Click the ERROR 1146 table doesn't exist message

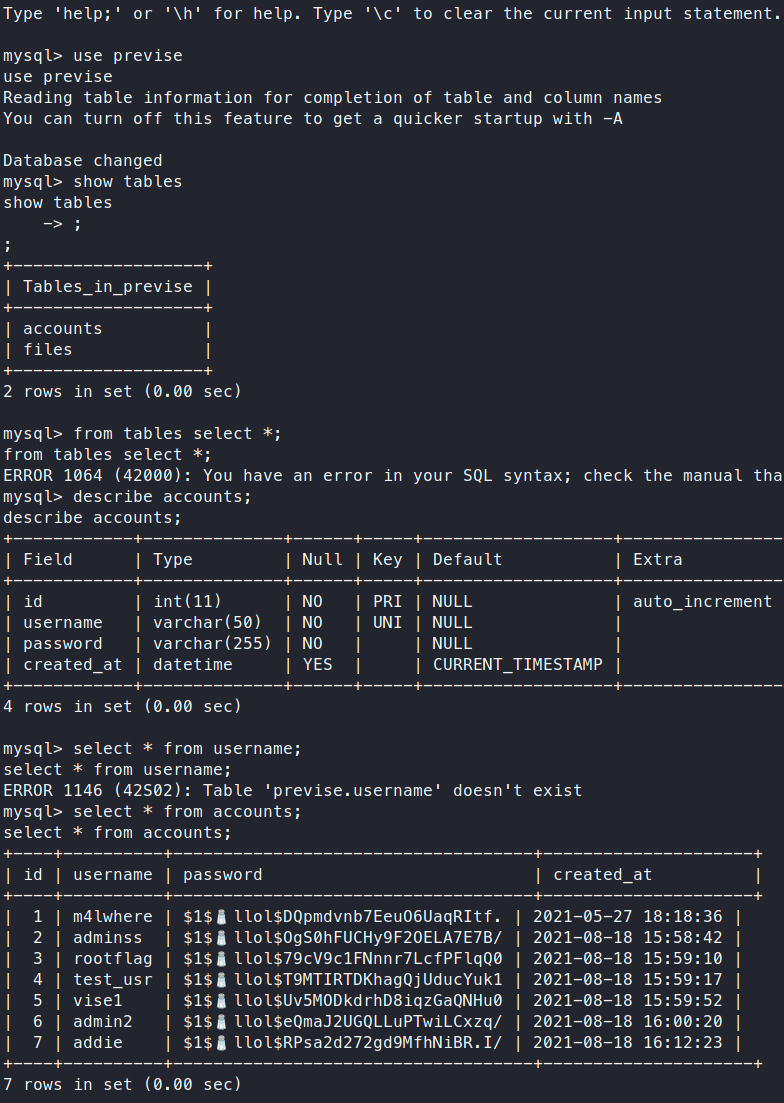click(x=292, y=790)
